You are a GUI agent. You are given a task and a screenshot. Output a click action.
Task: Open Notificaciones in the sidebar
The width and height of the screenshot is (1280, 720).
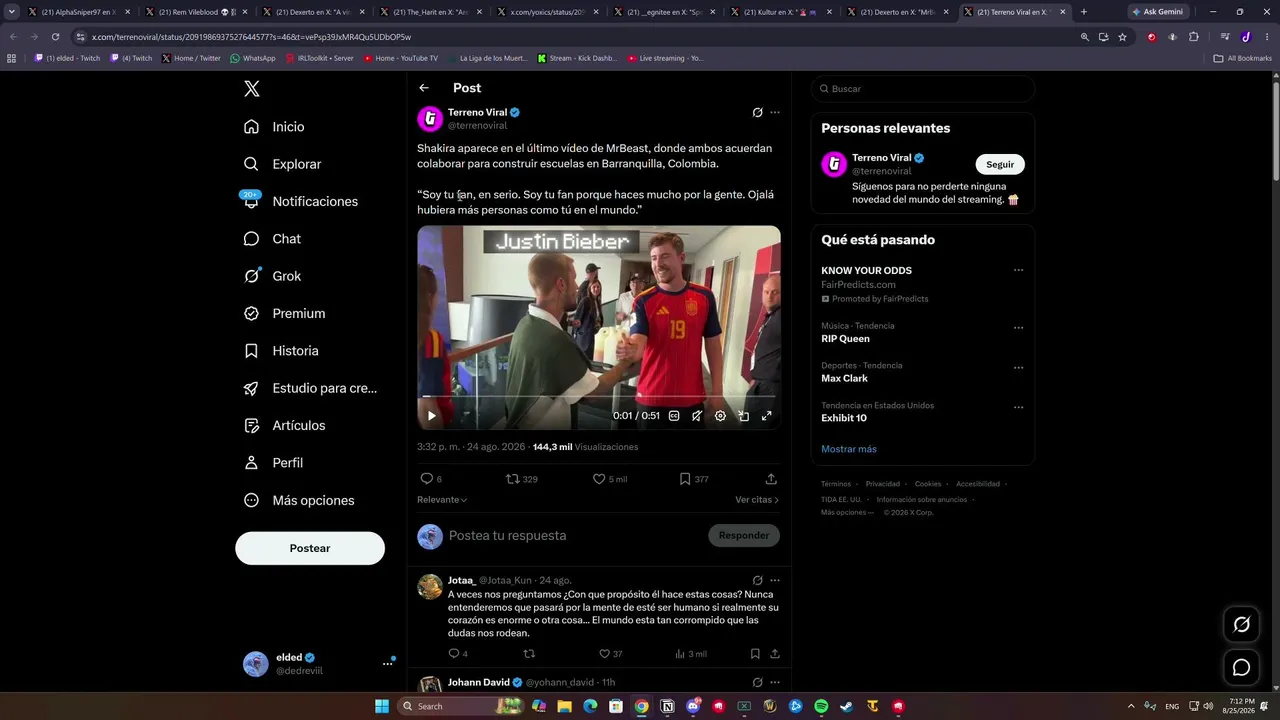point(300,201)
